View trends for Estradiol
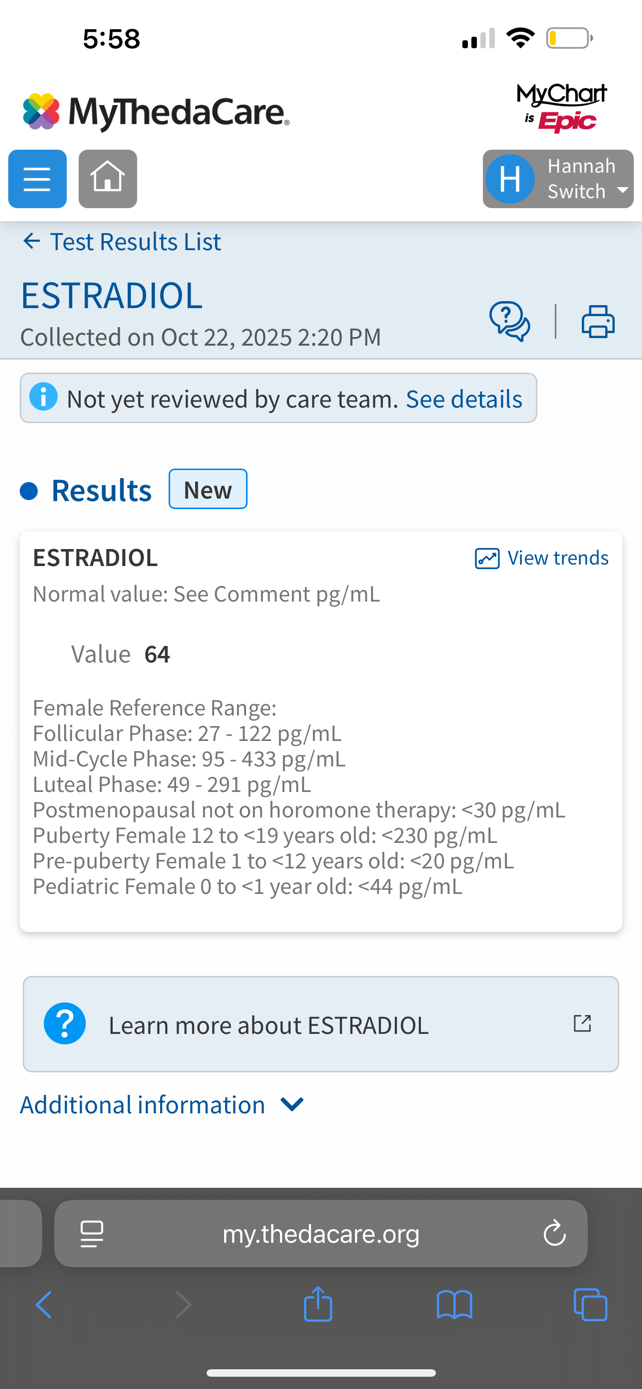 tap(542, 558)
